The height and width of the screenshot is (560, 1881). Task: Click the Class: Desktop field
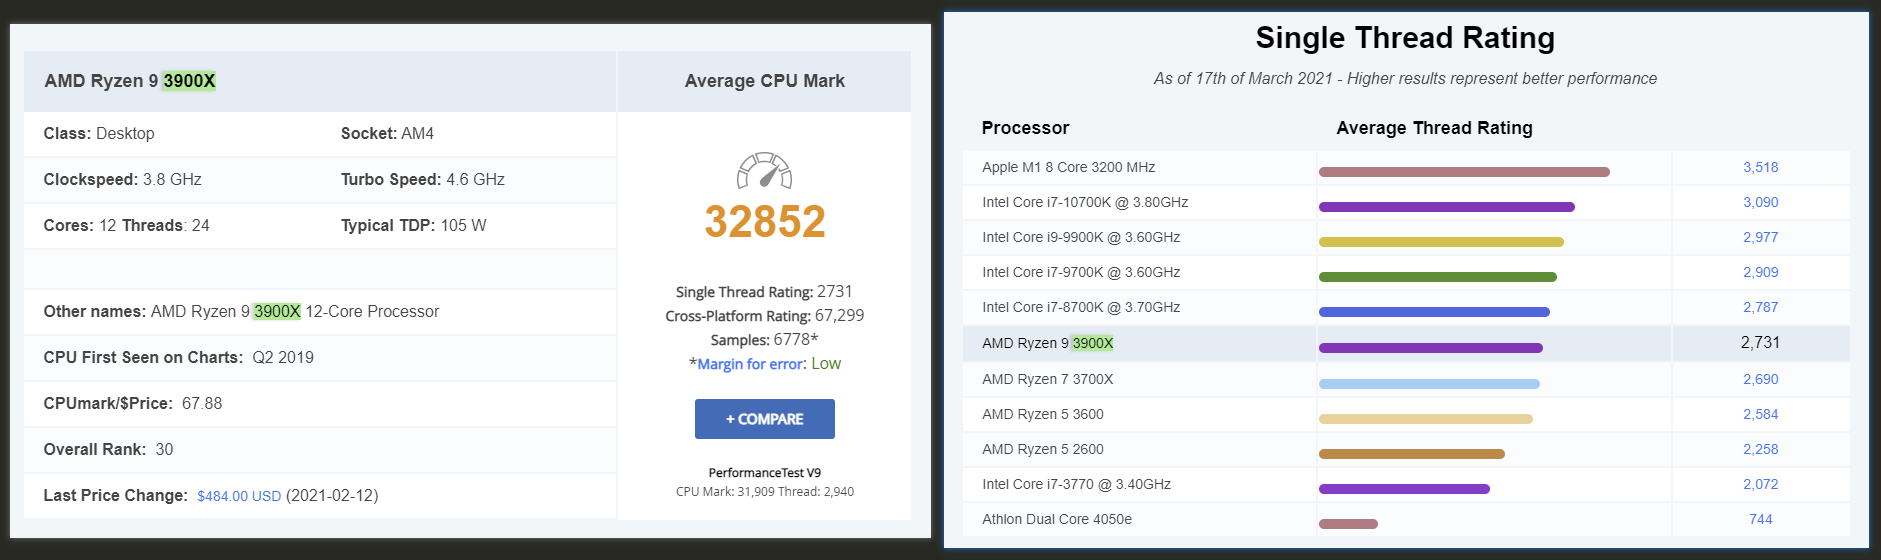click(99, 133)
